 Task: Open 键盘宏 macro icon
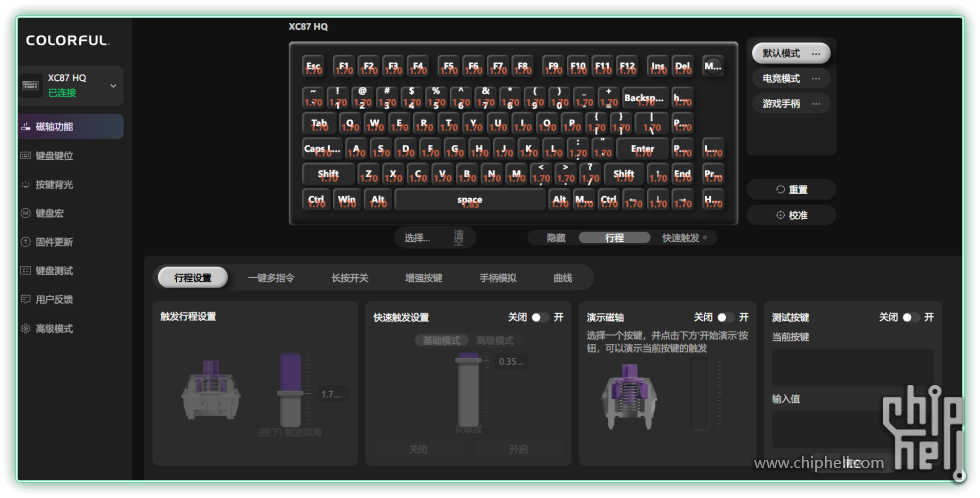[x=26, y=213]
